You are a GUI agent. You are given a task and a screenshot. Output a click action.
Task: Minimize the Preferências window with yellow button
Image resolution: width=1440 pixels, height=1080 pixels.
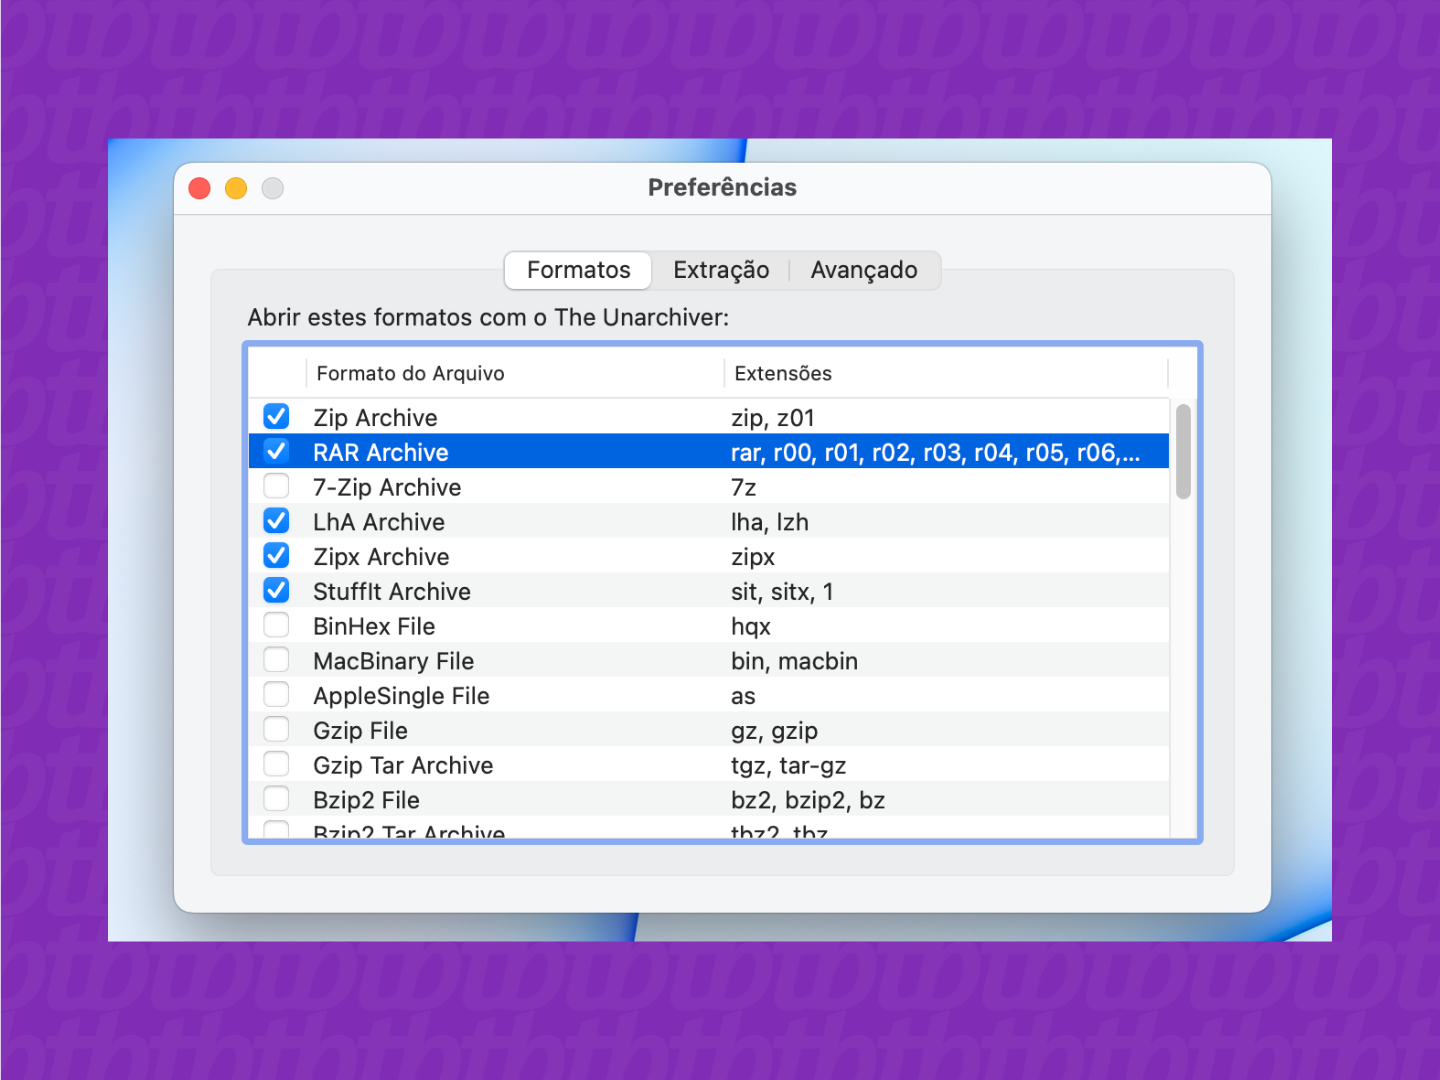coord(236,188)
